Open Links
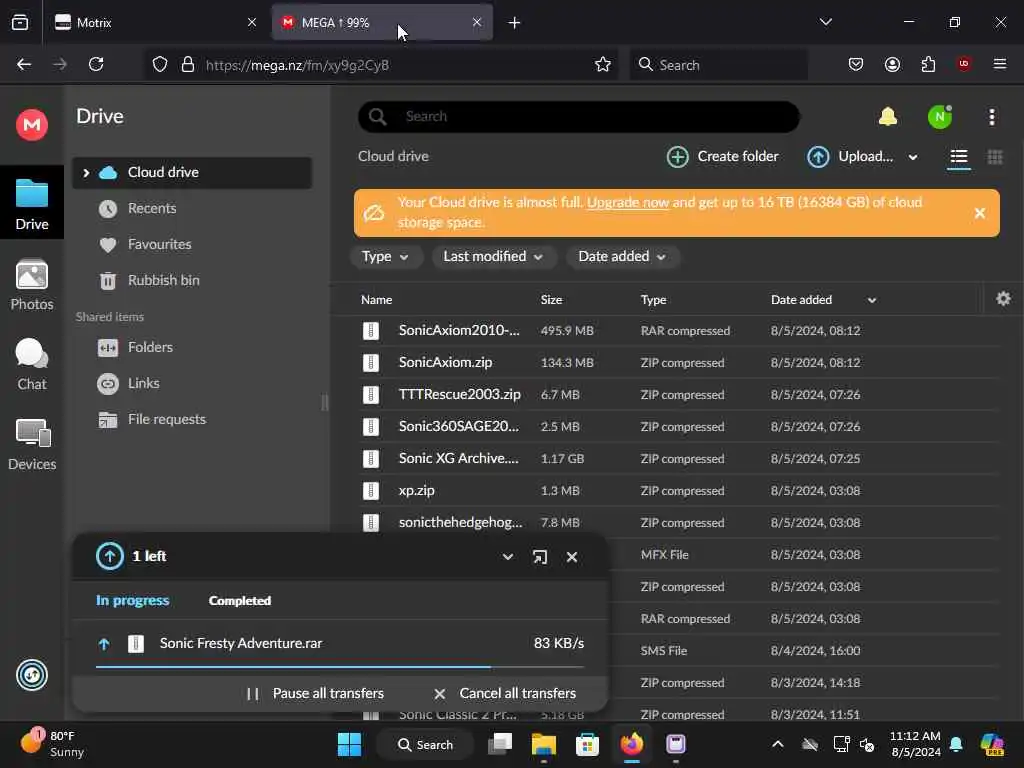The width and height of the screenshot is (1024, 768). tap(143, 383)
